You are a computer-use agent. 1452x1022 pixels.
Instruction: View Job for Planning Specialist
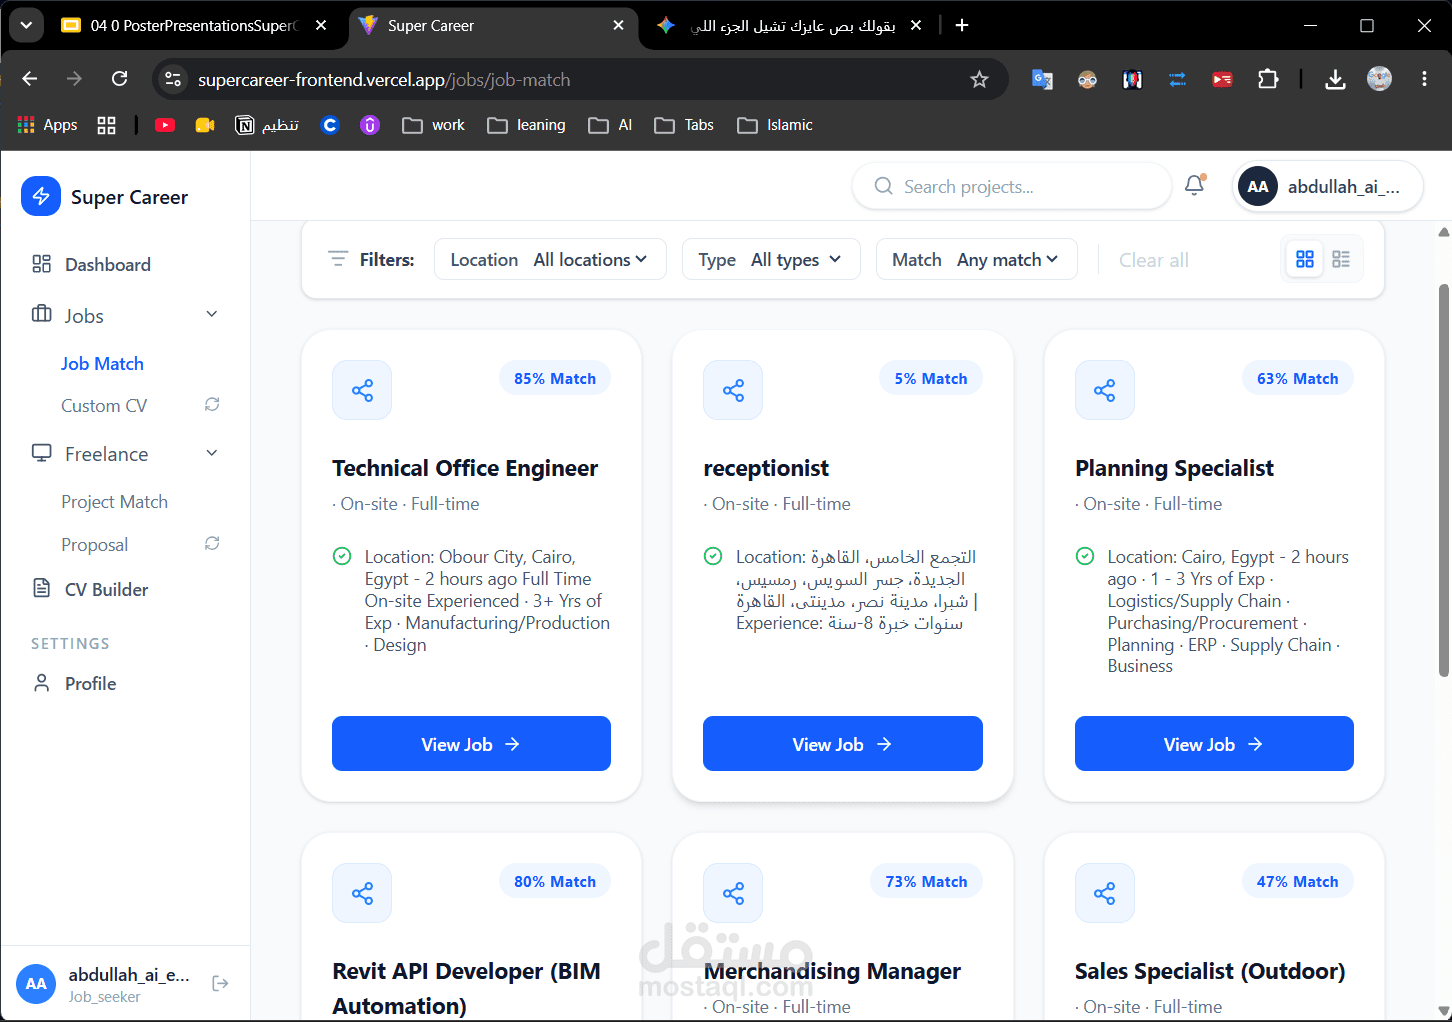tap(1214, 744)
